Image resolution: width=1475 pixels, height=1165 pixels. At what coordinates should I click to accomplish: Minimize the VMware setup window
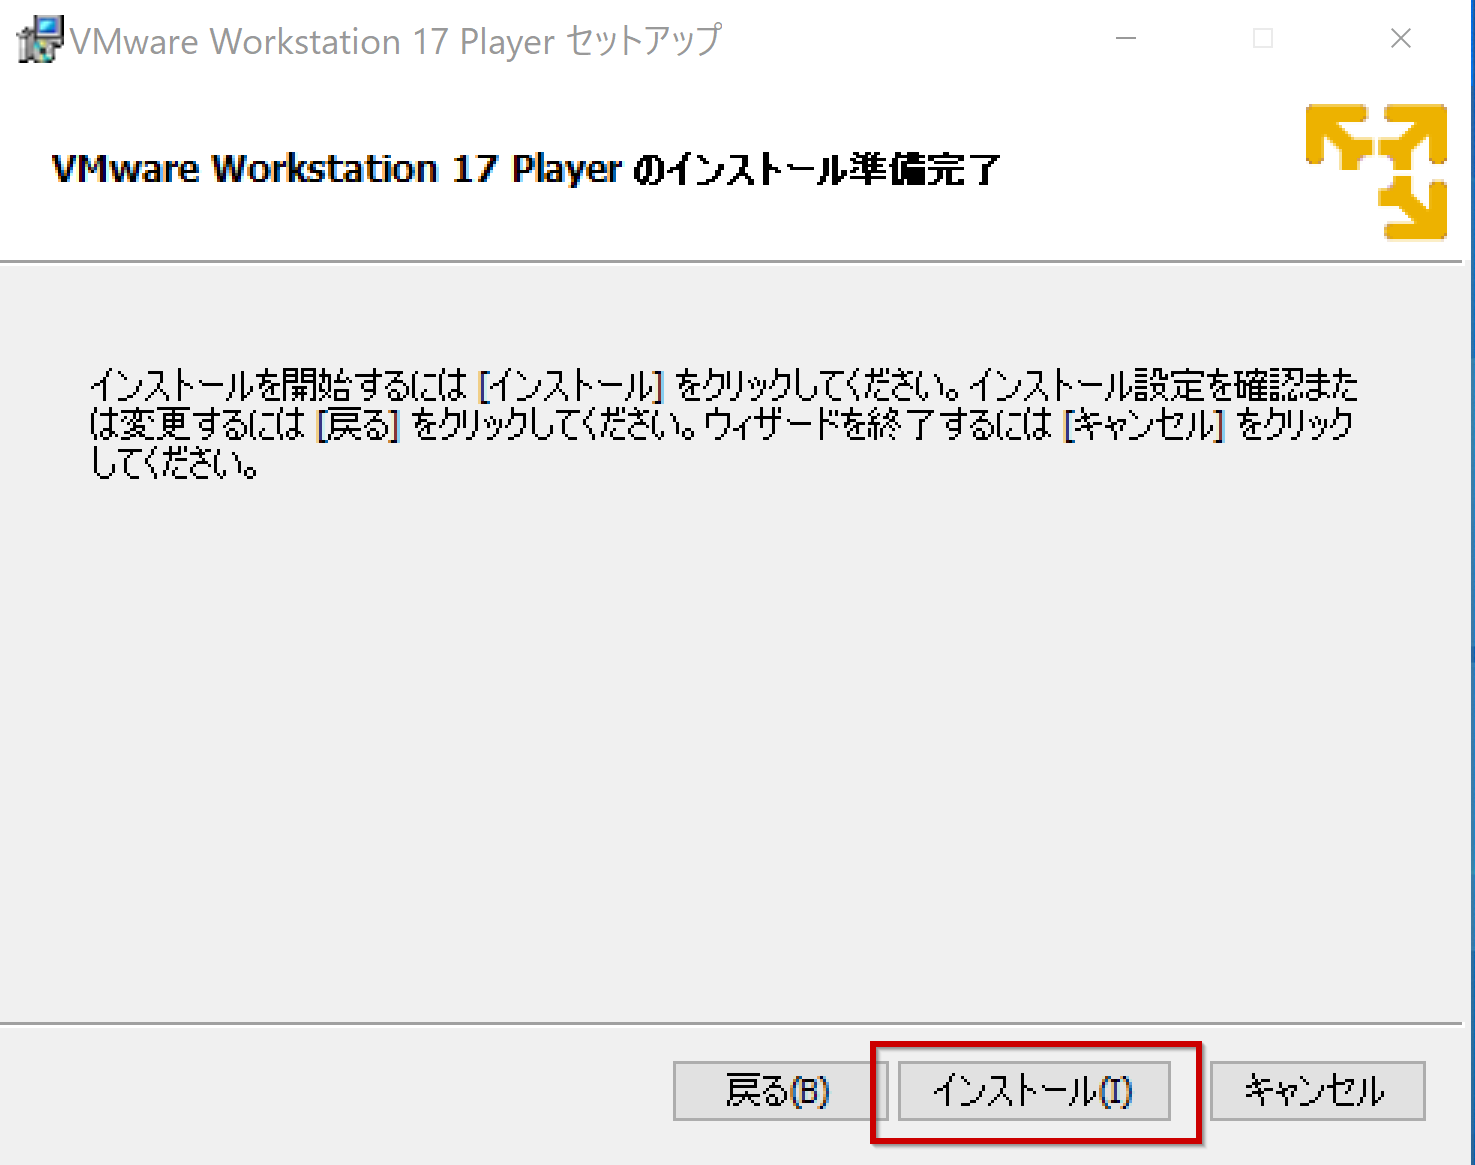click(x=1126, y=39)
